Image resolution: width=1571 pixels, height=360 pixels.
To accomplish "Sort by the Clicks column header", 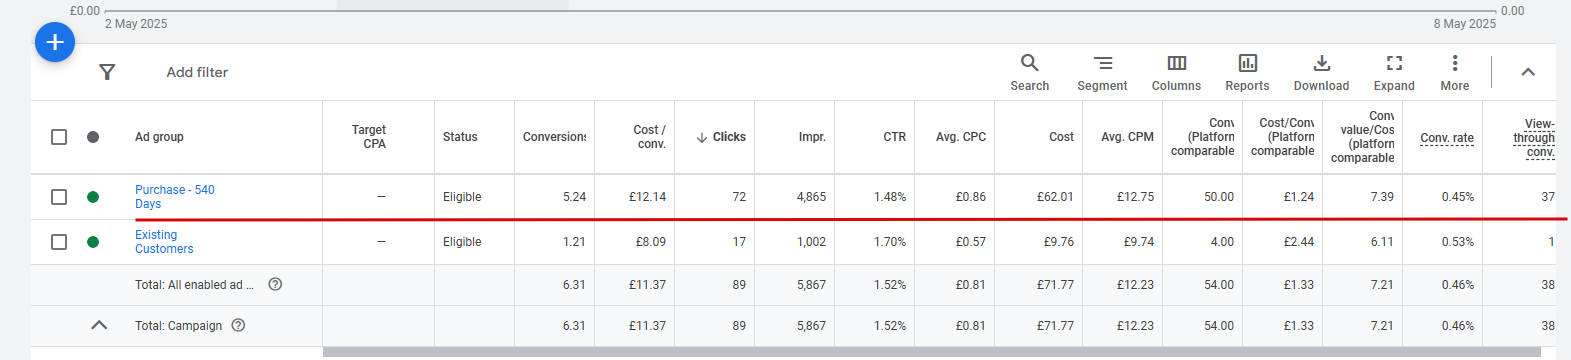I will [721, 137].
